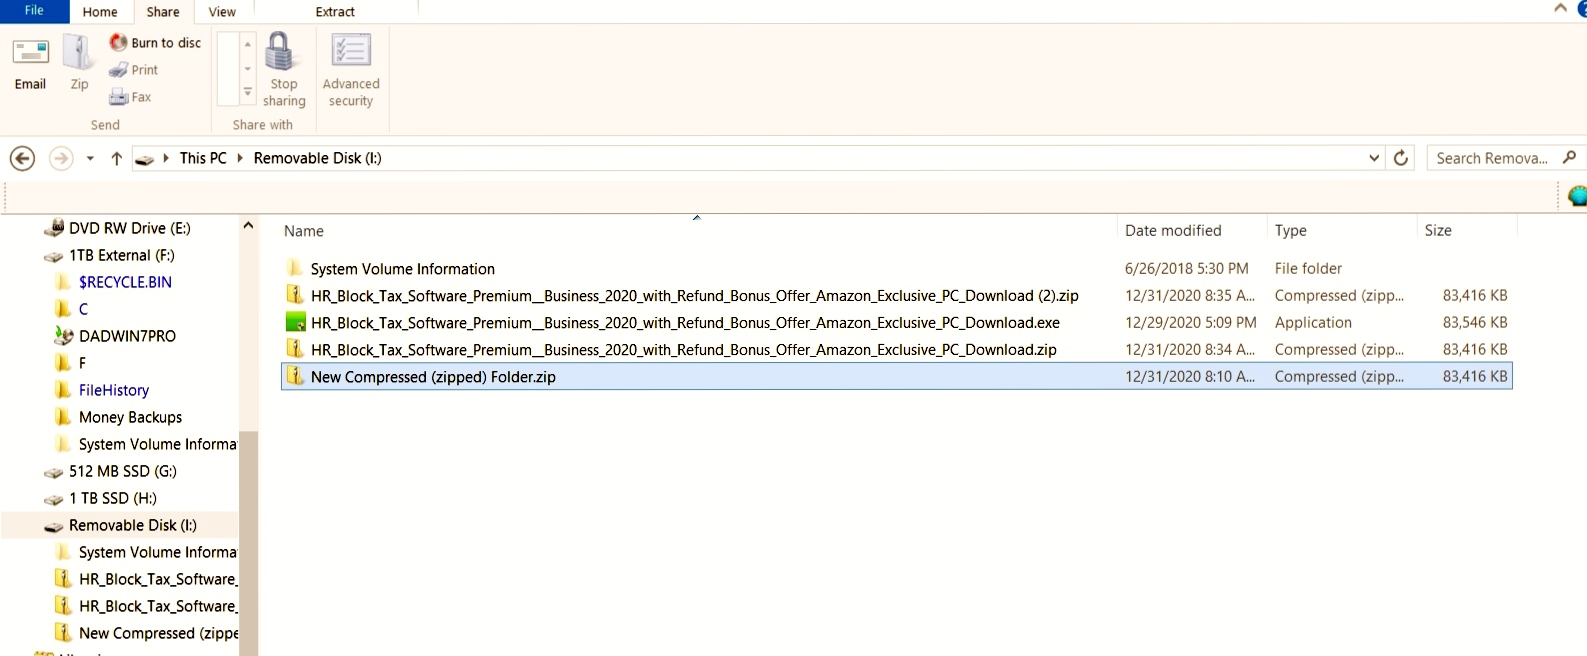Select HR_Block...PC_Download.exe application
1587x656 pixels.
point(685,323)
